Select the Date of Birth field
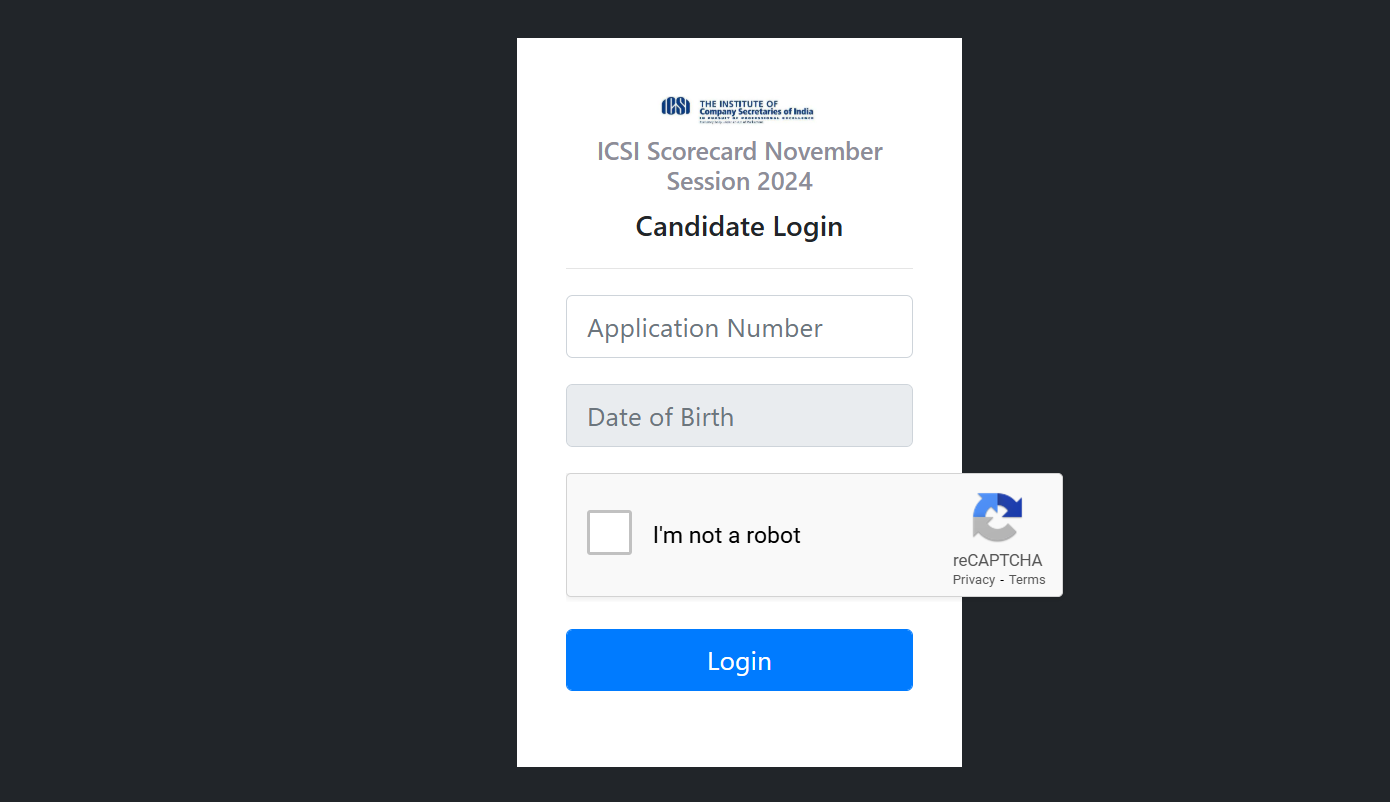1390x802 pixels. tap(739, 416)
